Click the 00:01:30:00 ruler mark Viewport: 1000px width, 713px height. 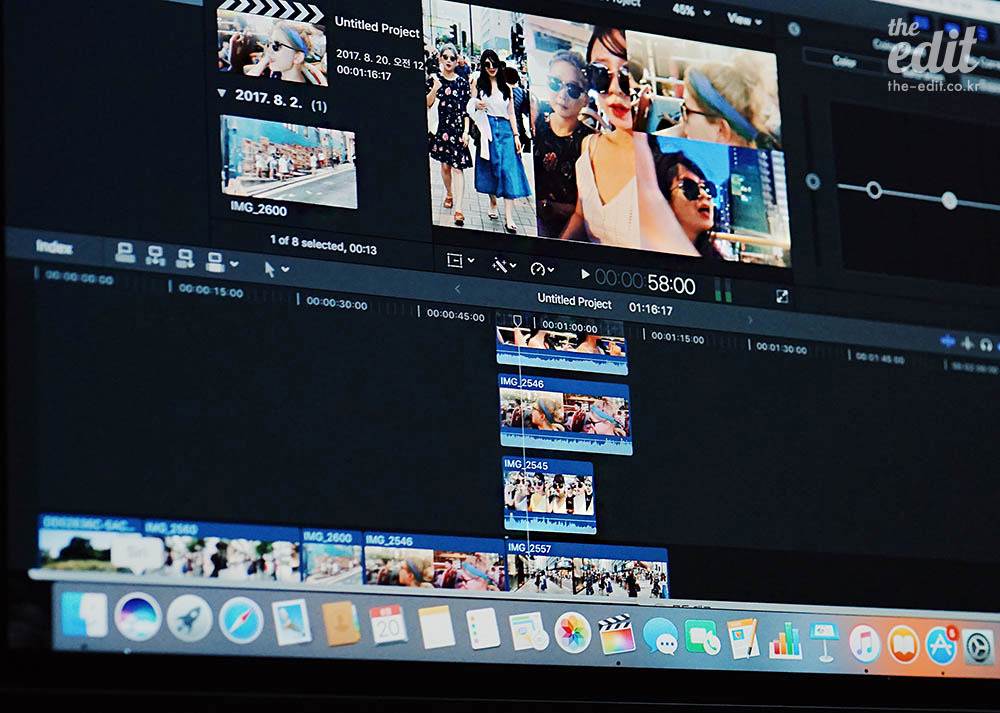click(781, 348)
